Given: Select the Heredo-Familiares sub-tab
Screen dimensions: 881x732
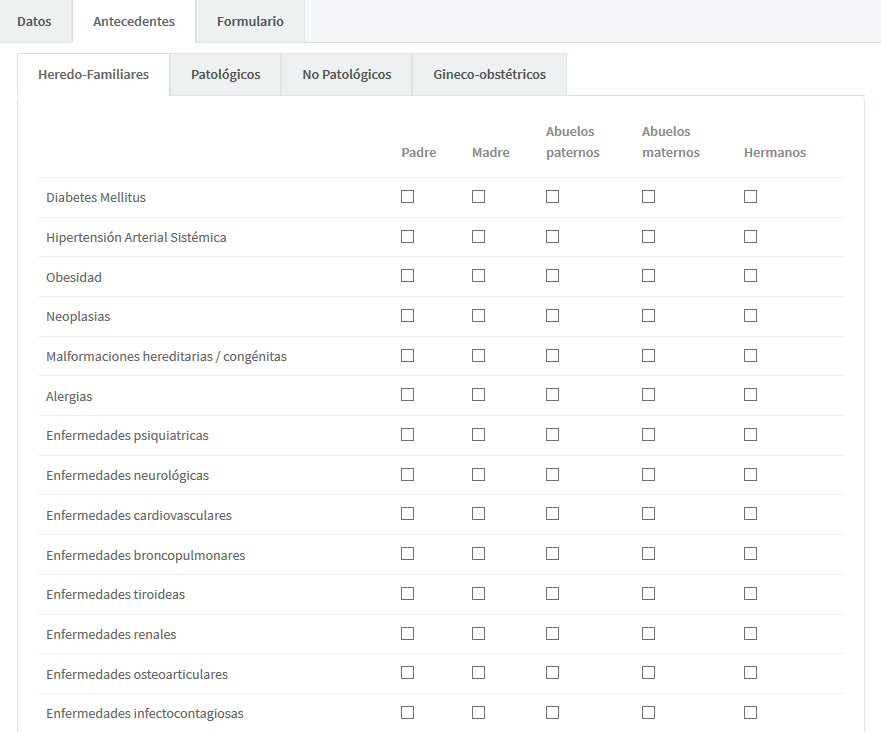Looking at the screenshot, I should pyautogui.click(x=93, y=75).
